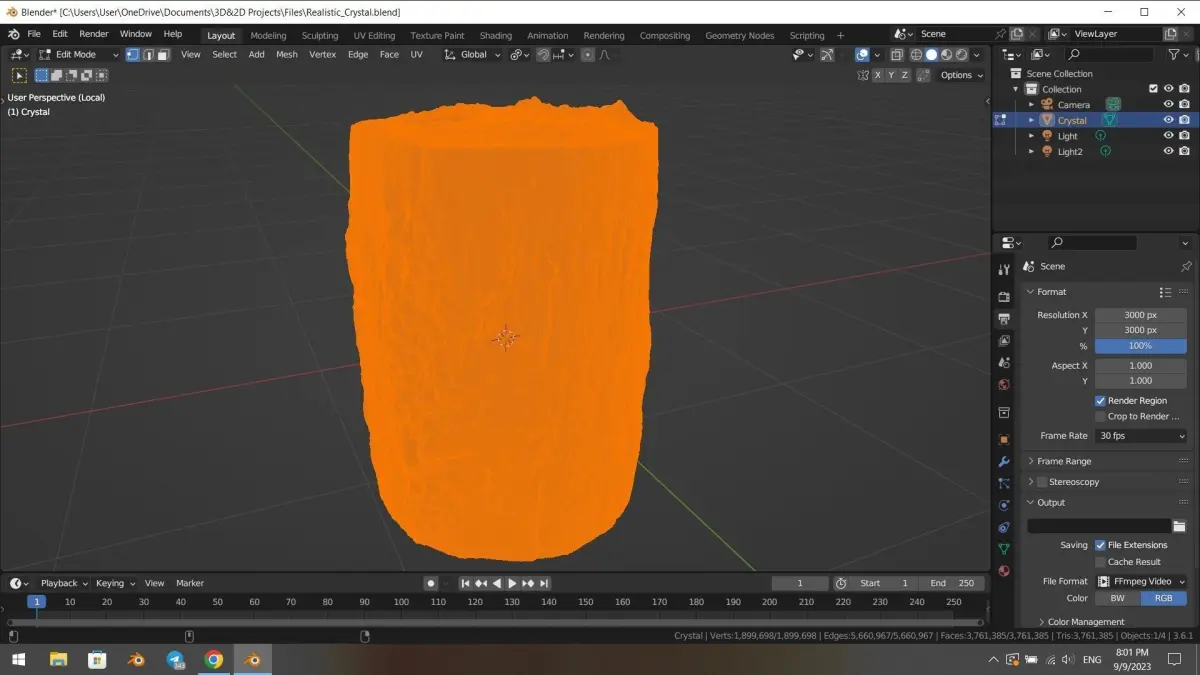Toggle proportional editing circle icon
The height and width of the screenshot is (675, 1200).
(x=588, y=54)
